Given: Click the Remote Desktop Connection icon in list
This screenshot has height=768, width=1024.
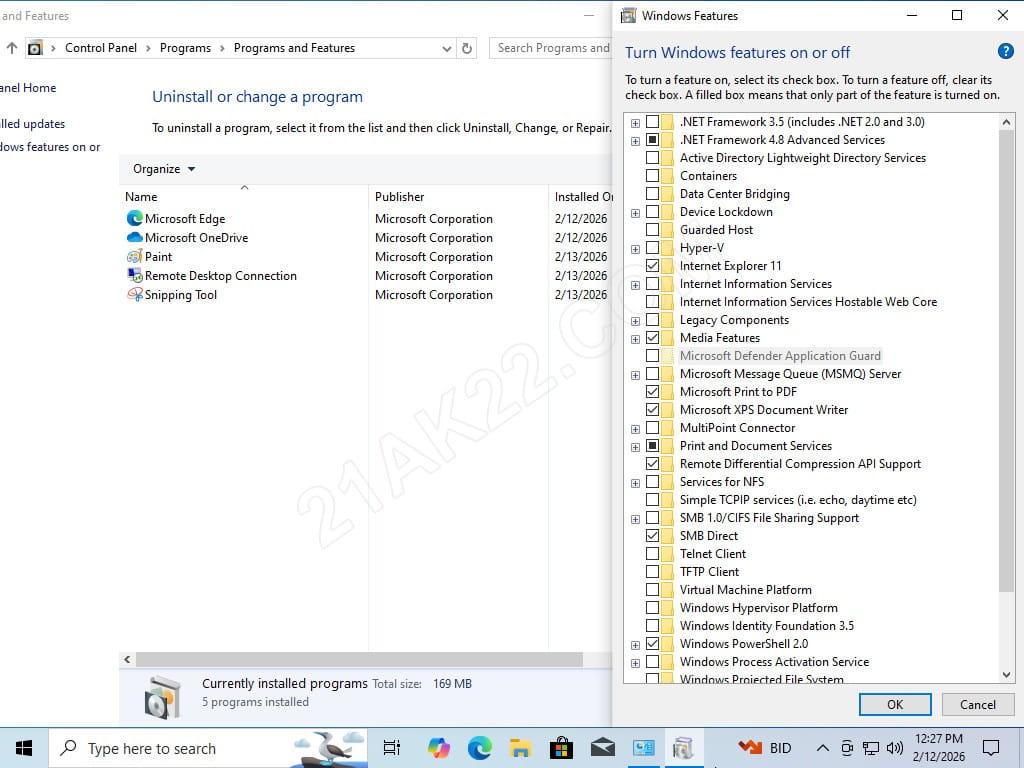Looking at the screenshot, I should click(135, 275).
